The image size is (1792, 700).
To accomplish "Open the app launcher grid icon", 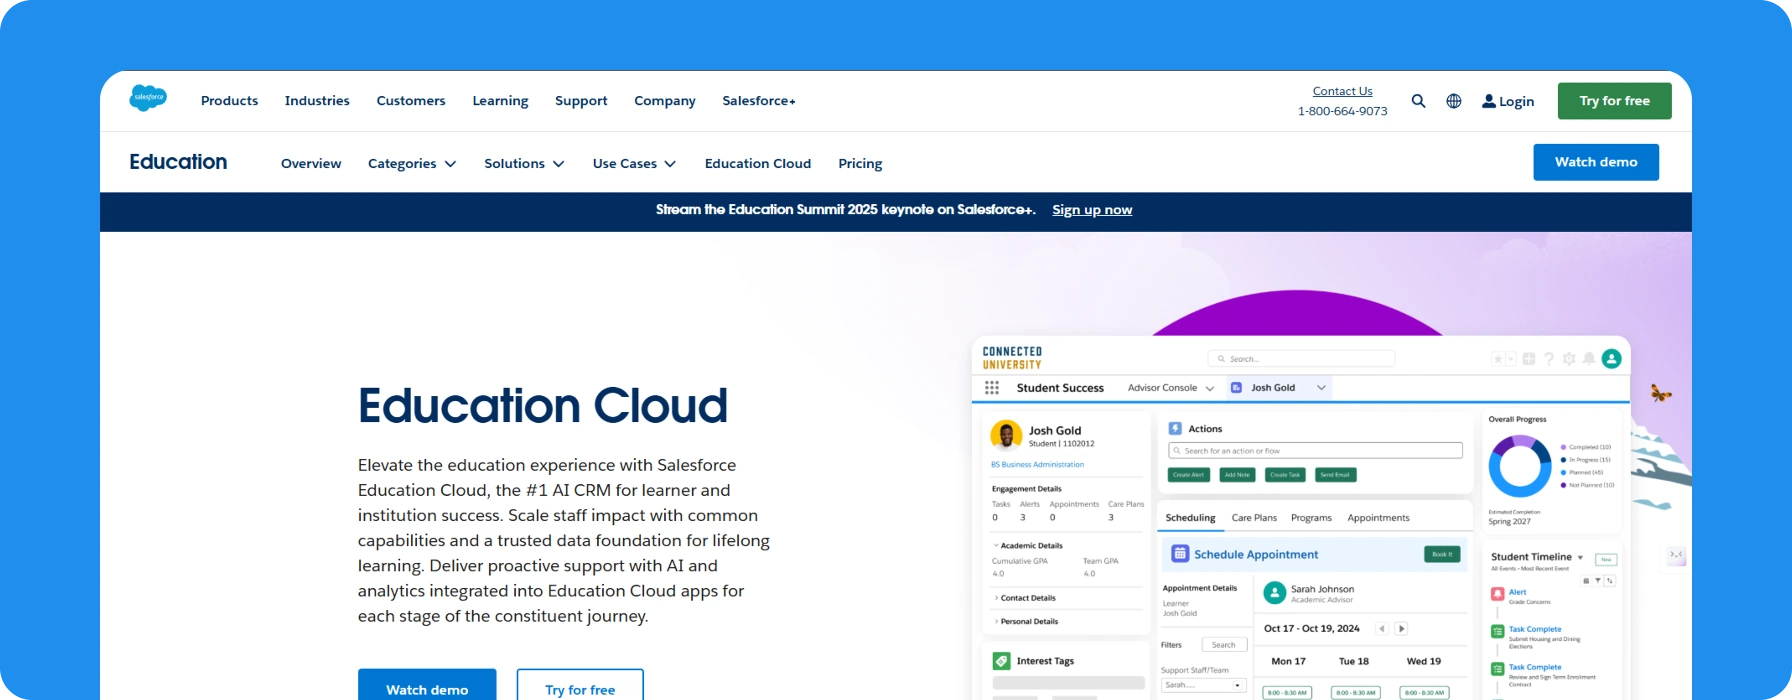I will pos(992,388).
